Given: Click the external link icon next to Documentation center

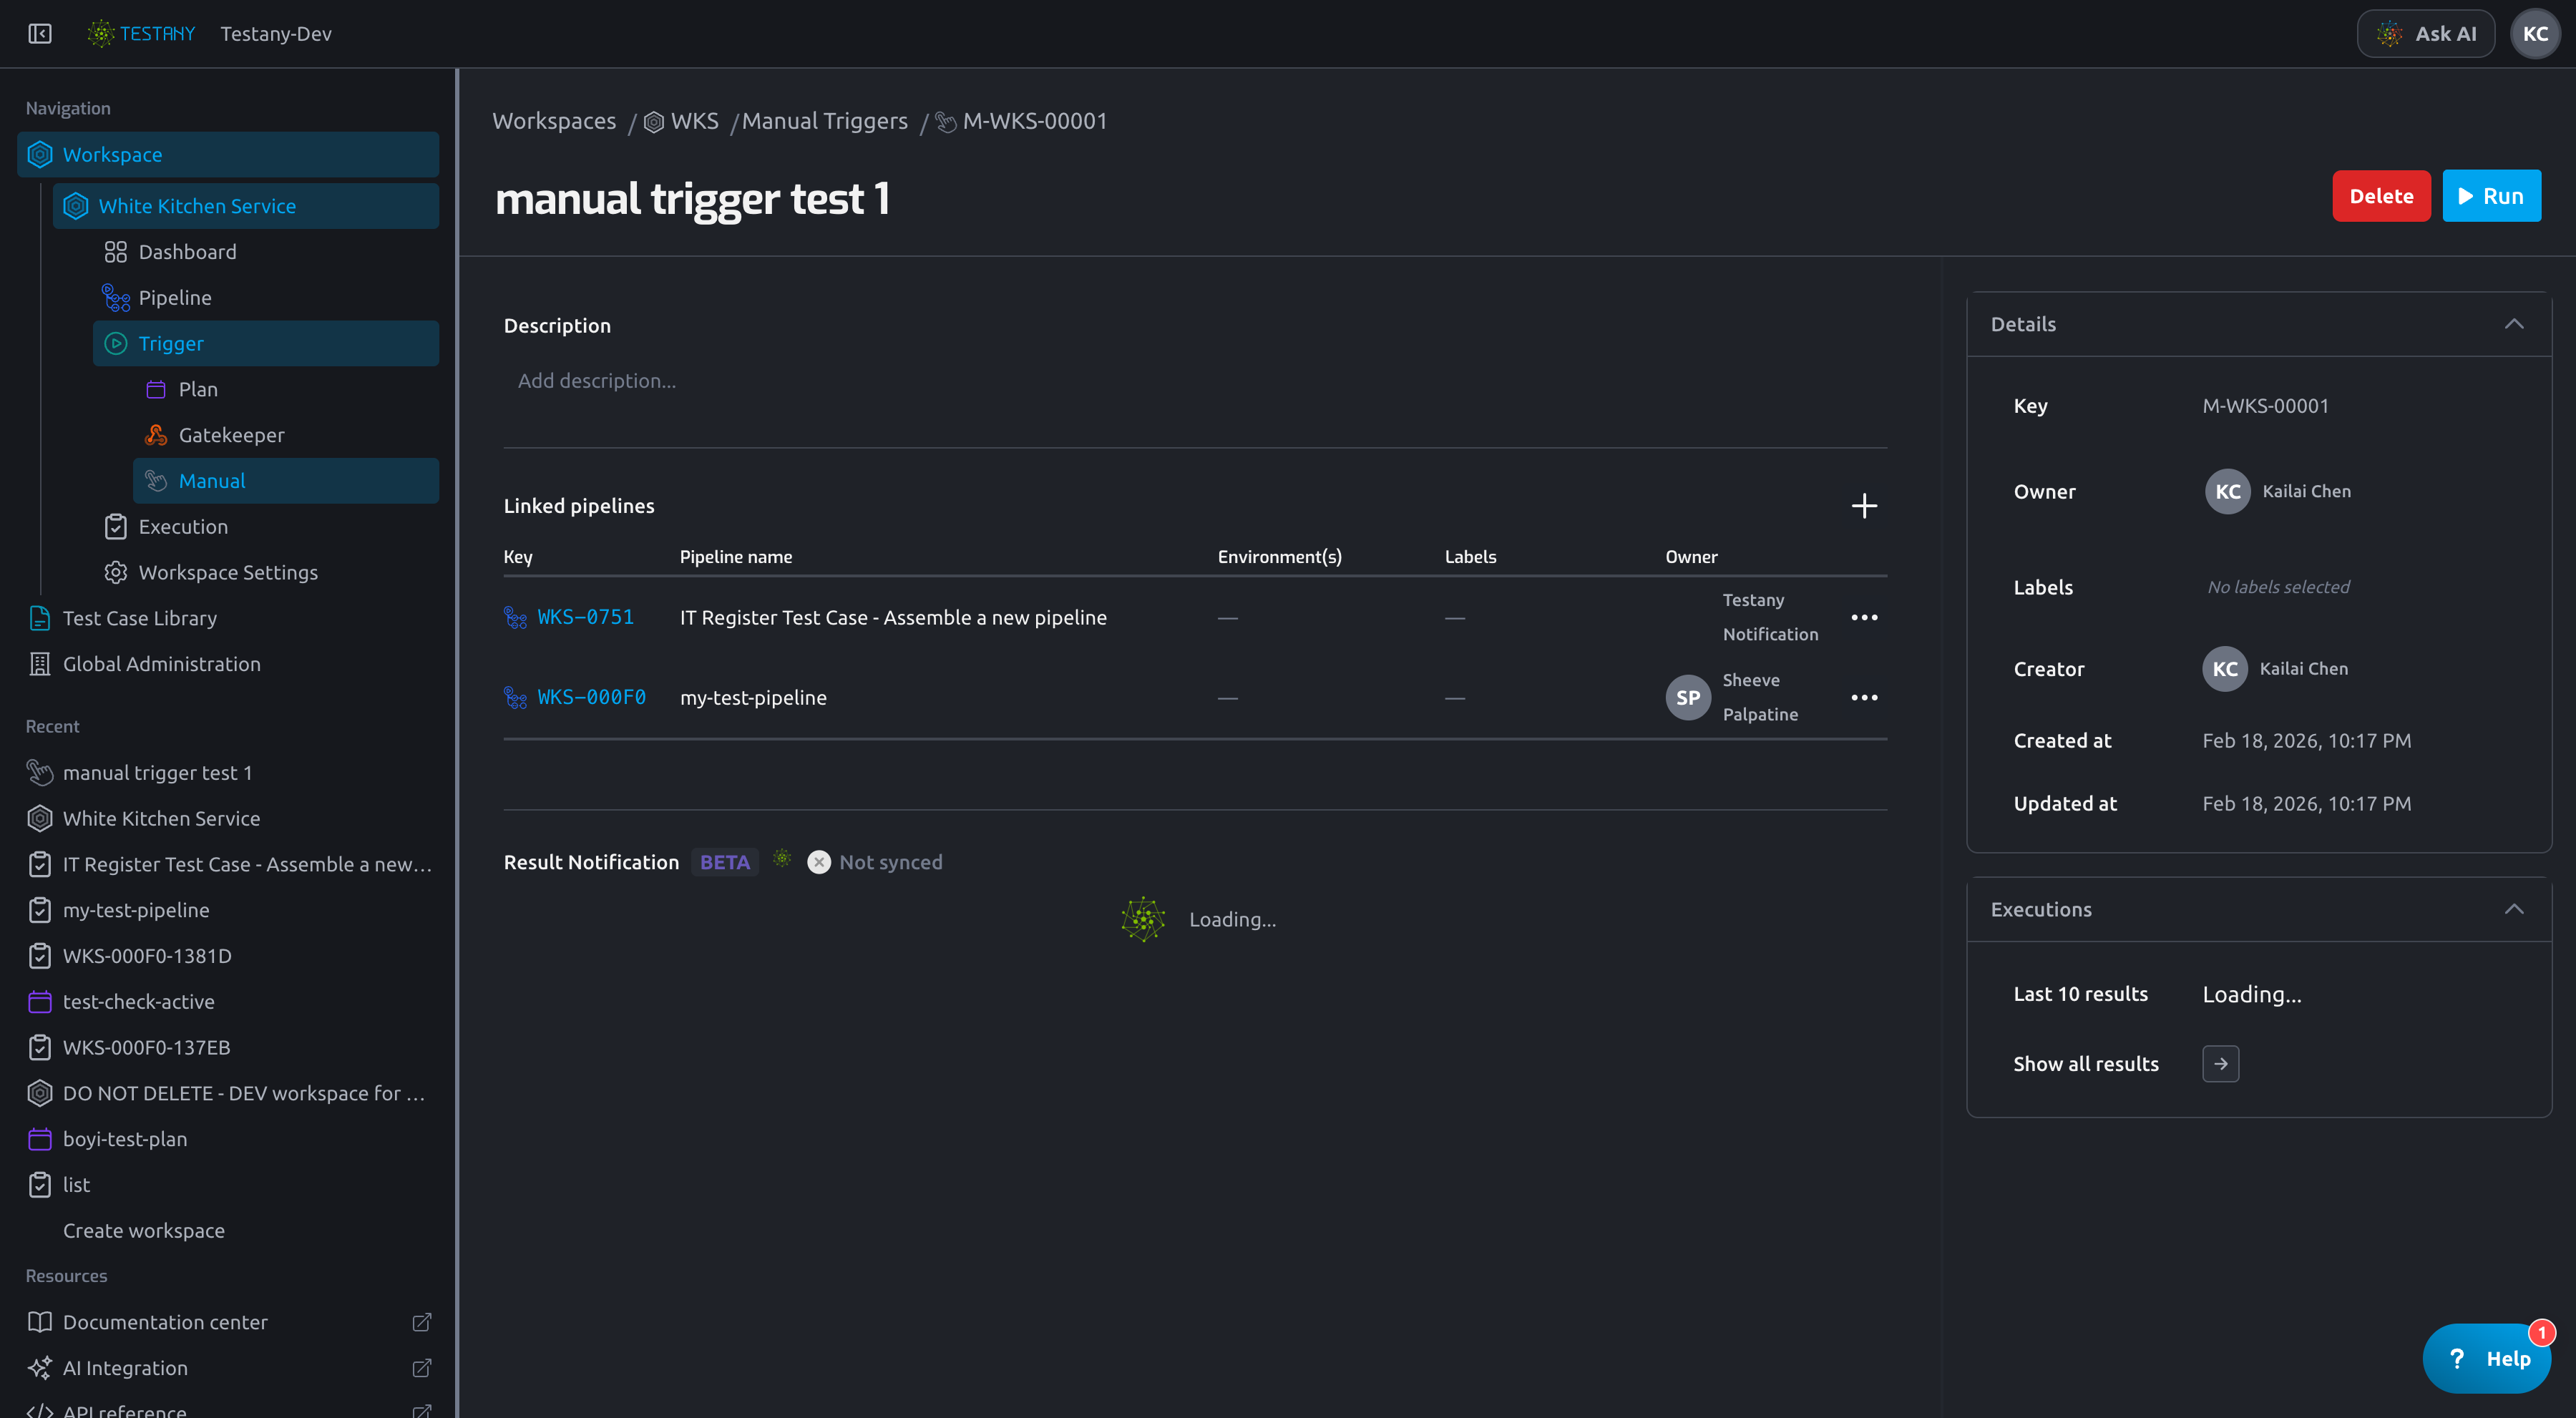Looking at the screenshot, I should 422,1322.
